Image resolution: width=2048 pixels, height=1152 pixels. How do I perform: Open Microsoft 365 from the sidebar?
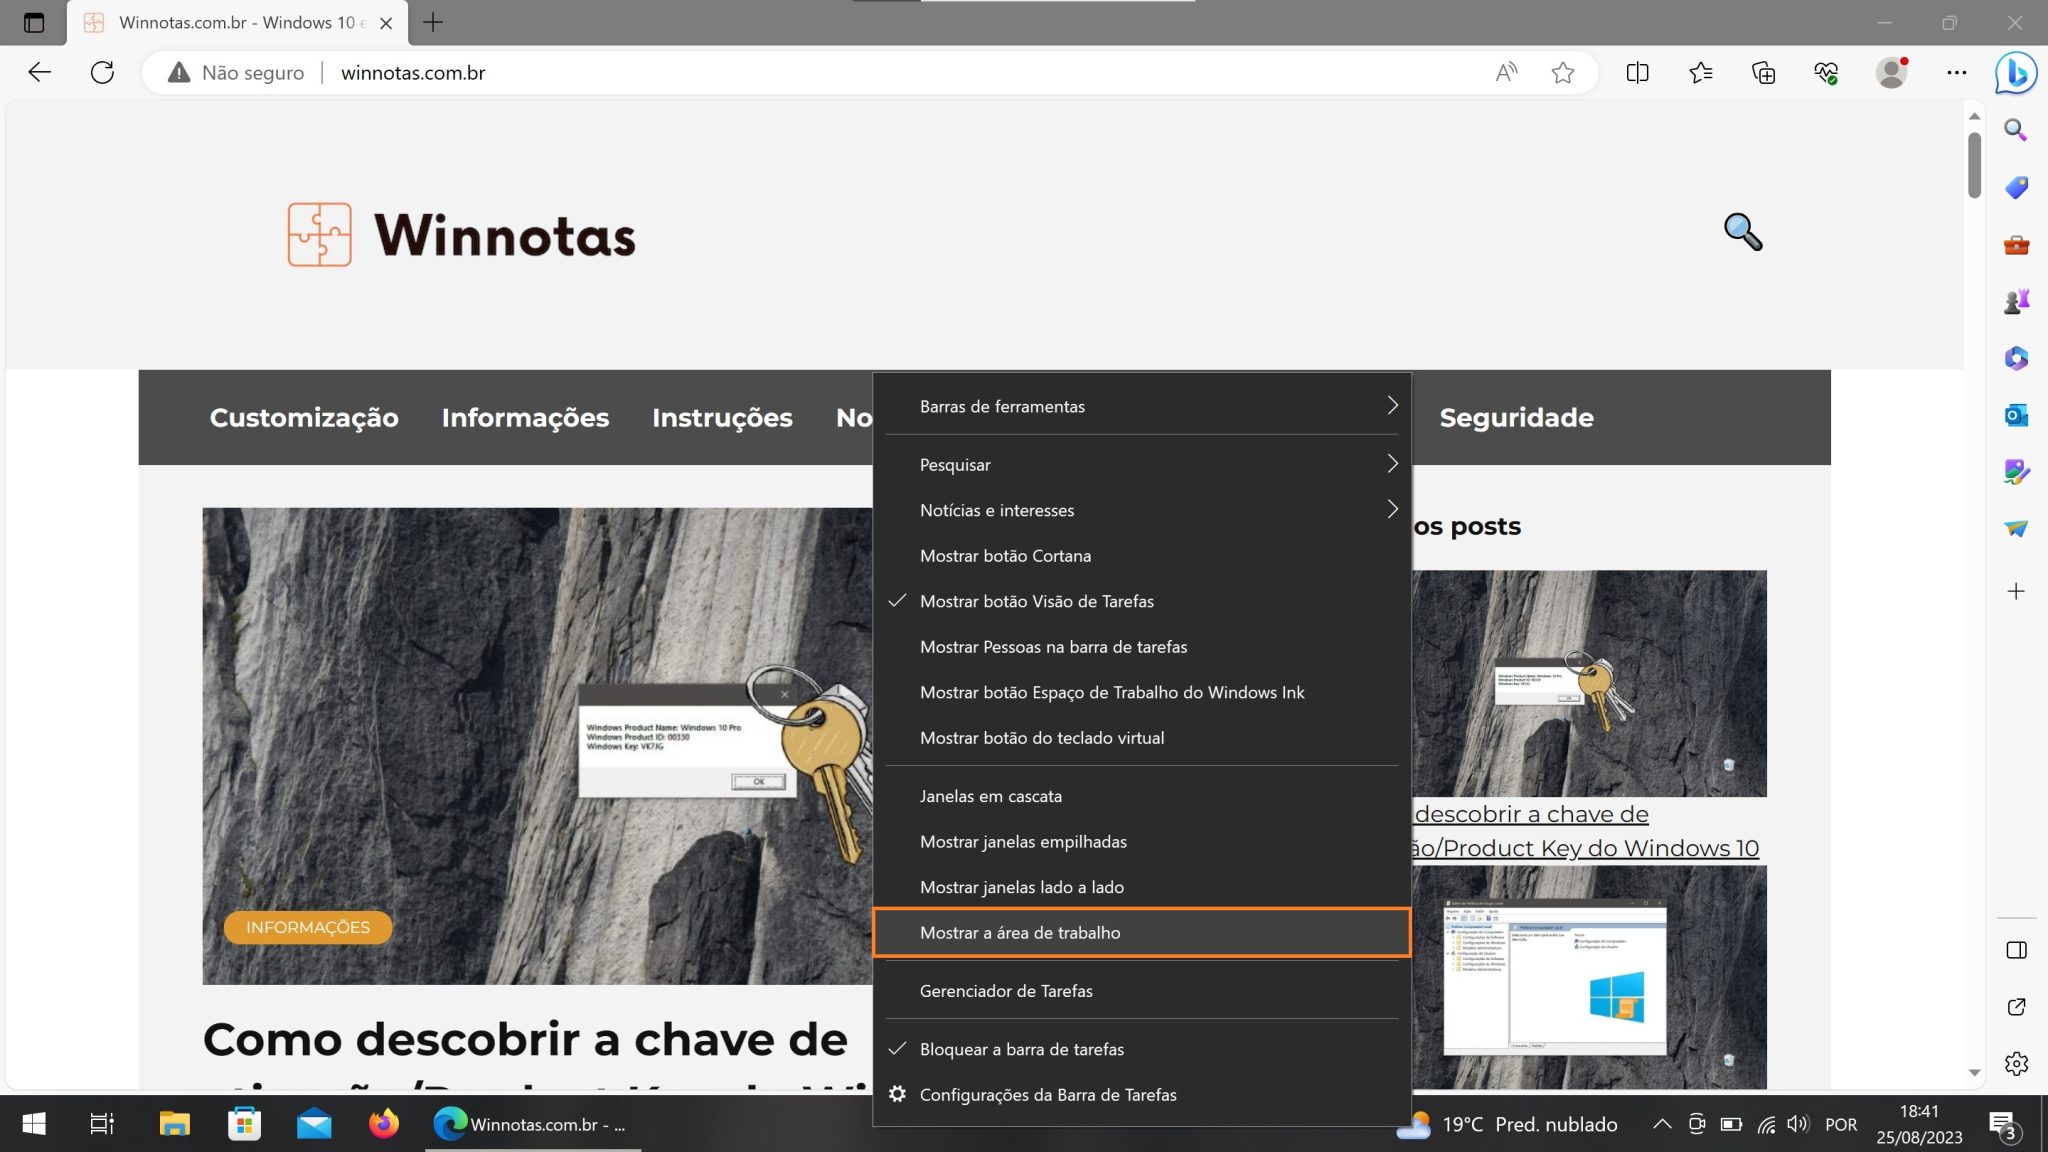coord(2017,357)
